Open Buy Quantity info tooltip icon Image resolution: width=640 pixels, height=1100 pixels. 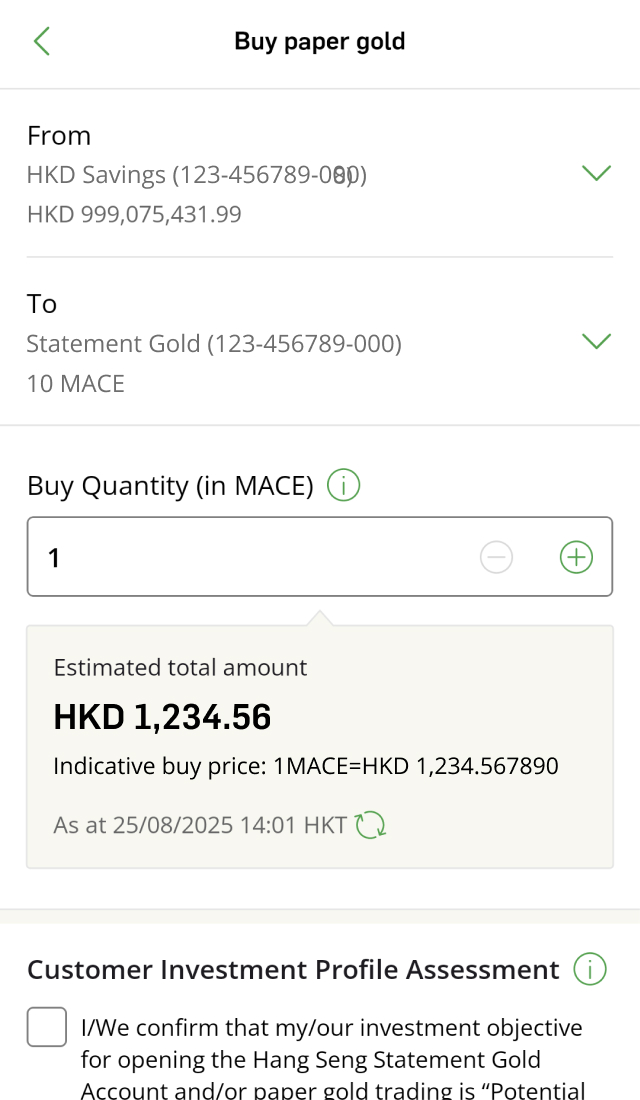tap(343, 487)
